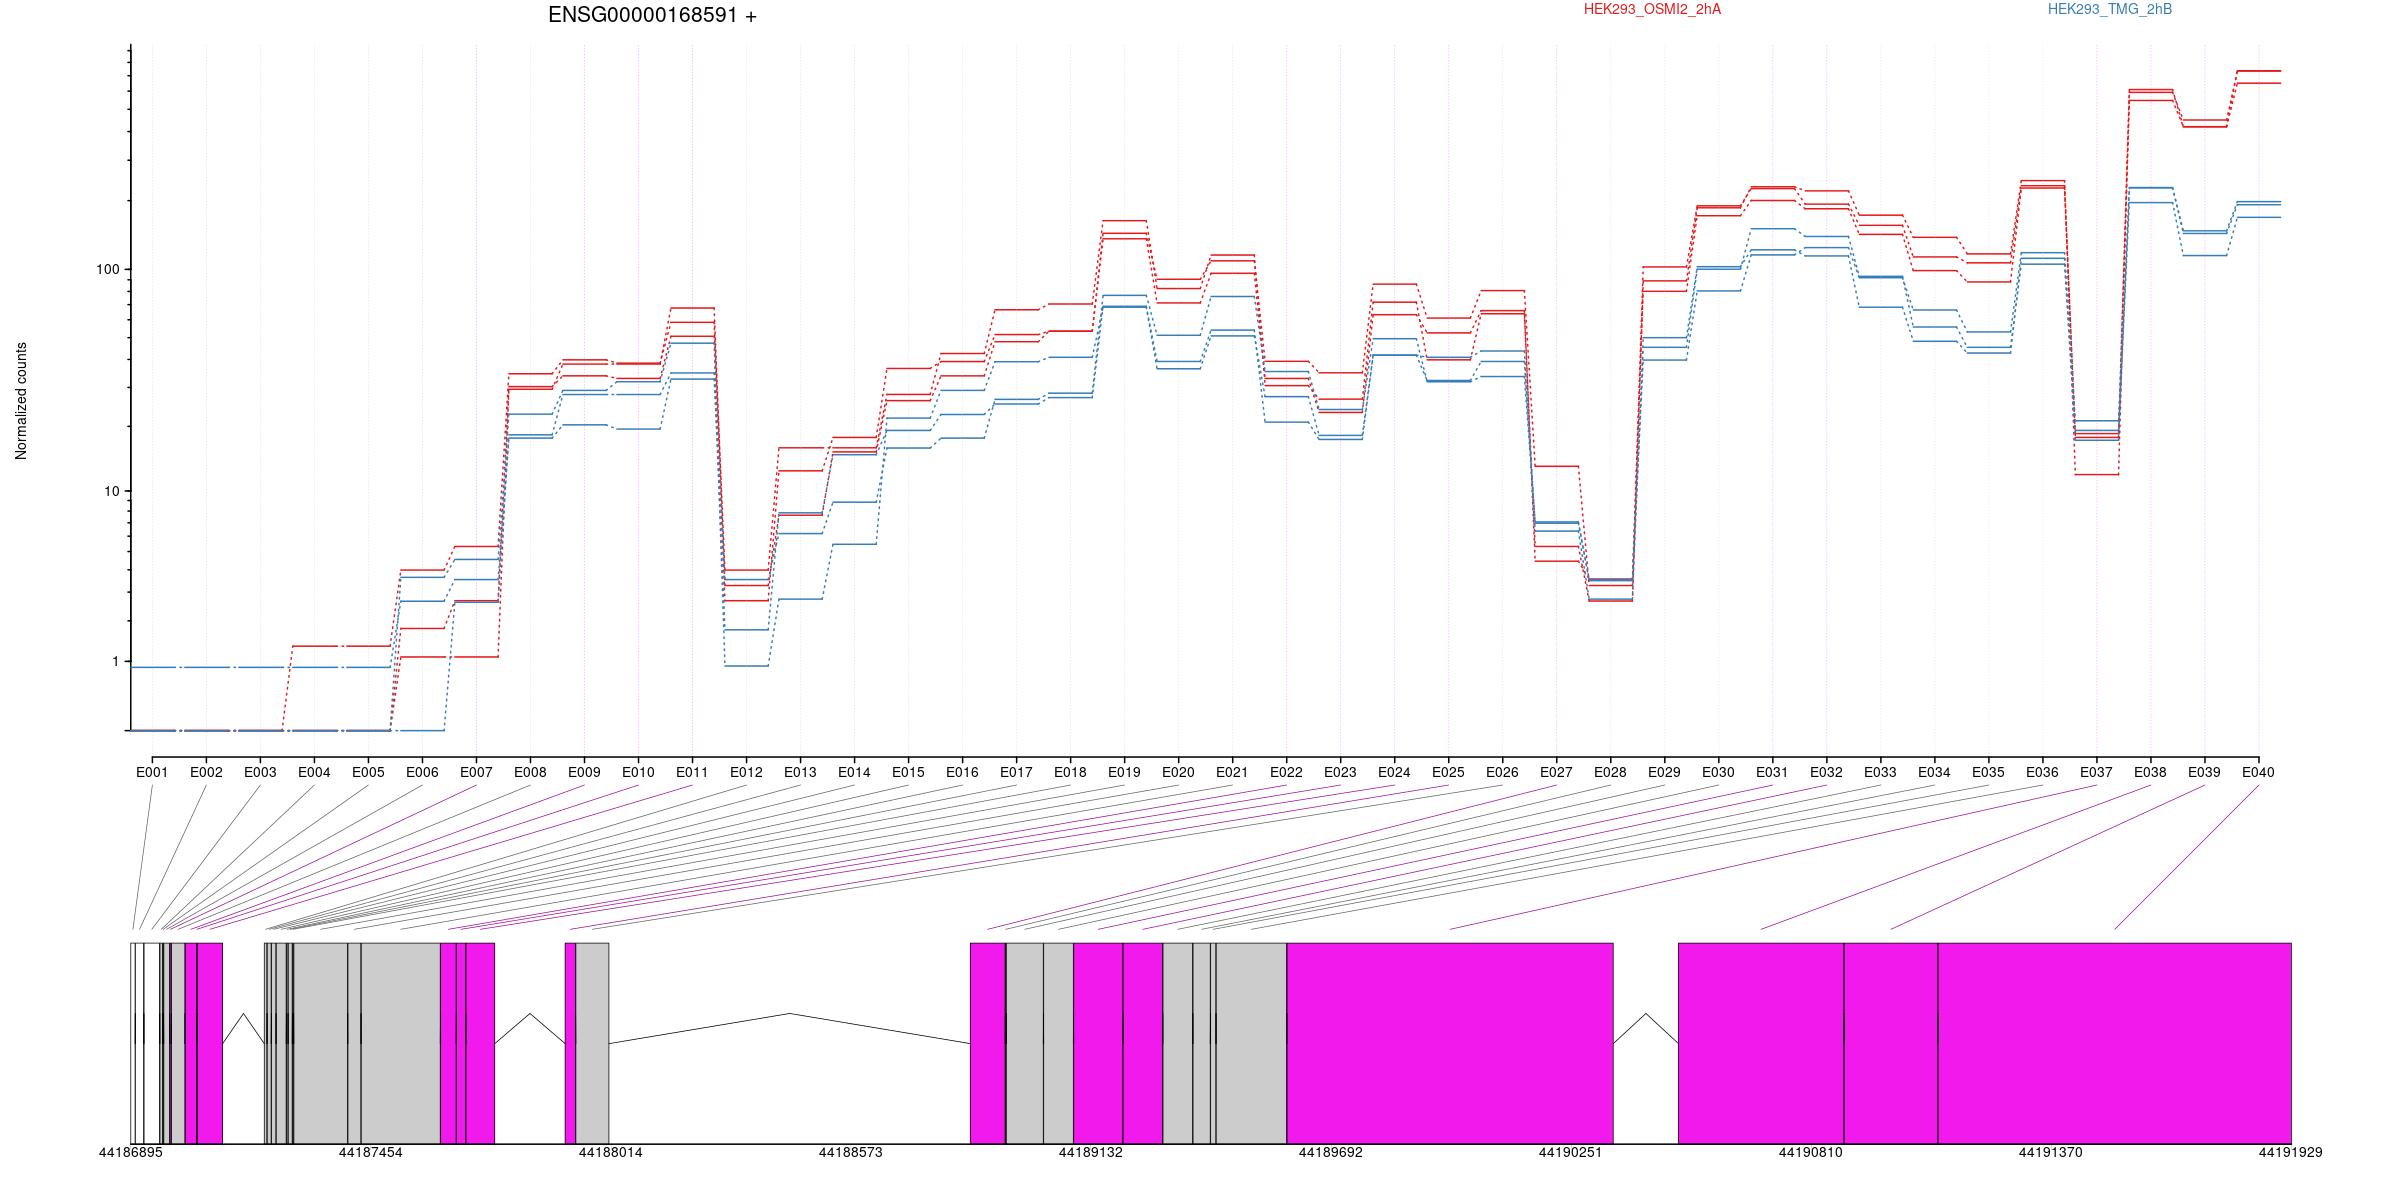Viewport: 2400px width, 1200px height.
Task: Click genomic coordinate 44189132
Action: (1091, 1152)
